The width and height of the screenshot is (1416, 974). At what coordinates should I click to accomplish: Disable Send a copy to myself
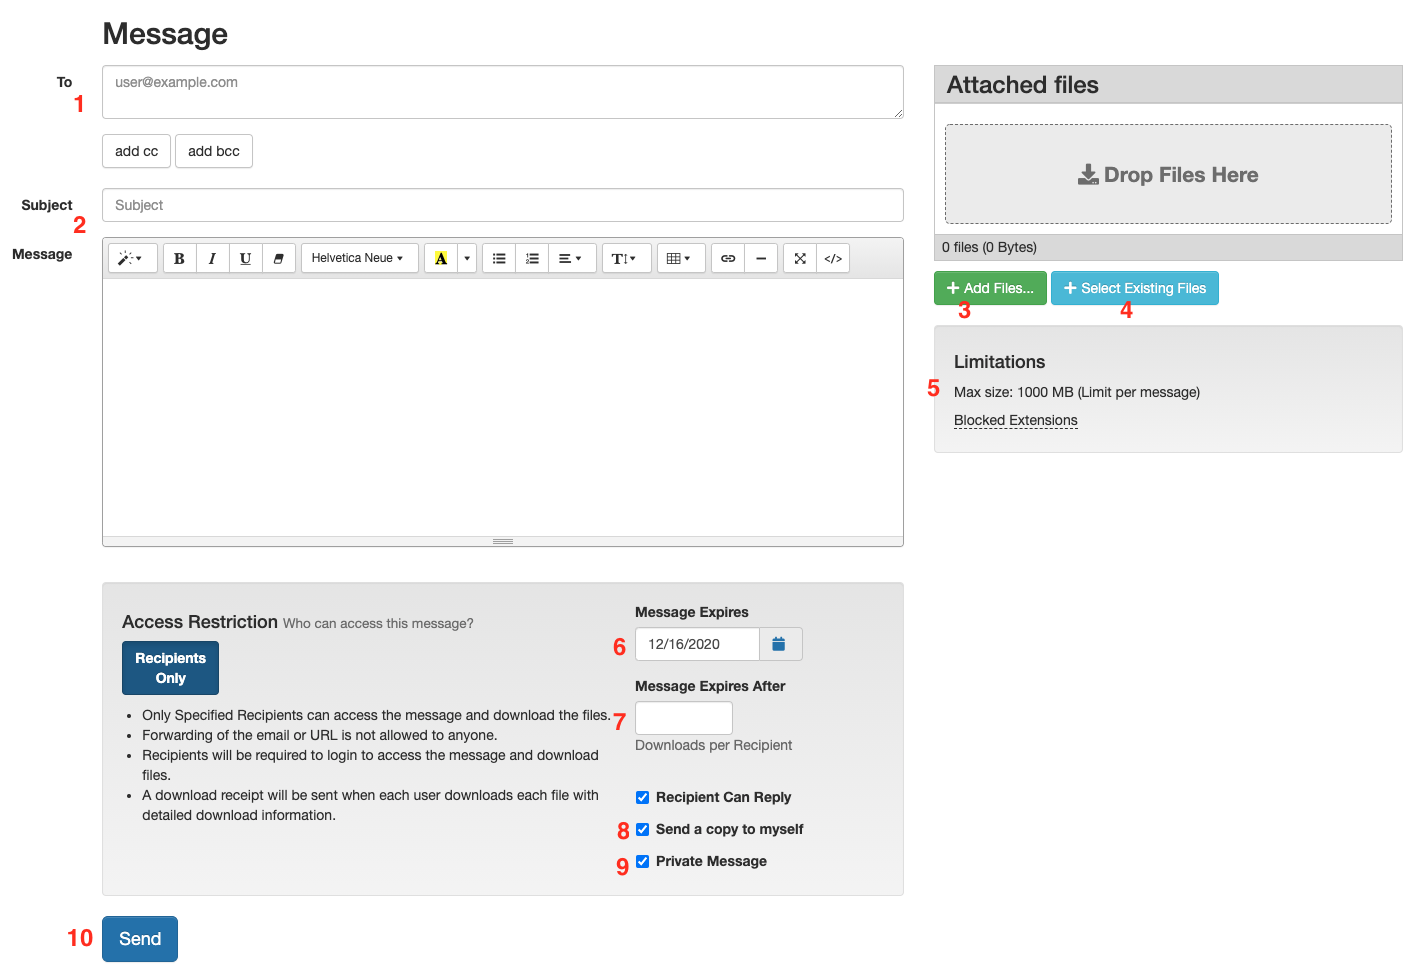tap(643, 829)
